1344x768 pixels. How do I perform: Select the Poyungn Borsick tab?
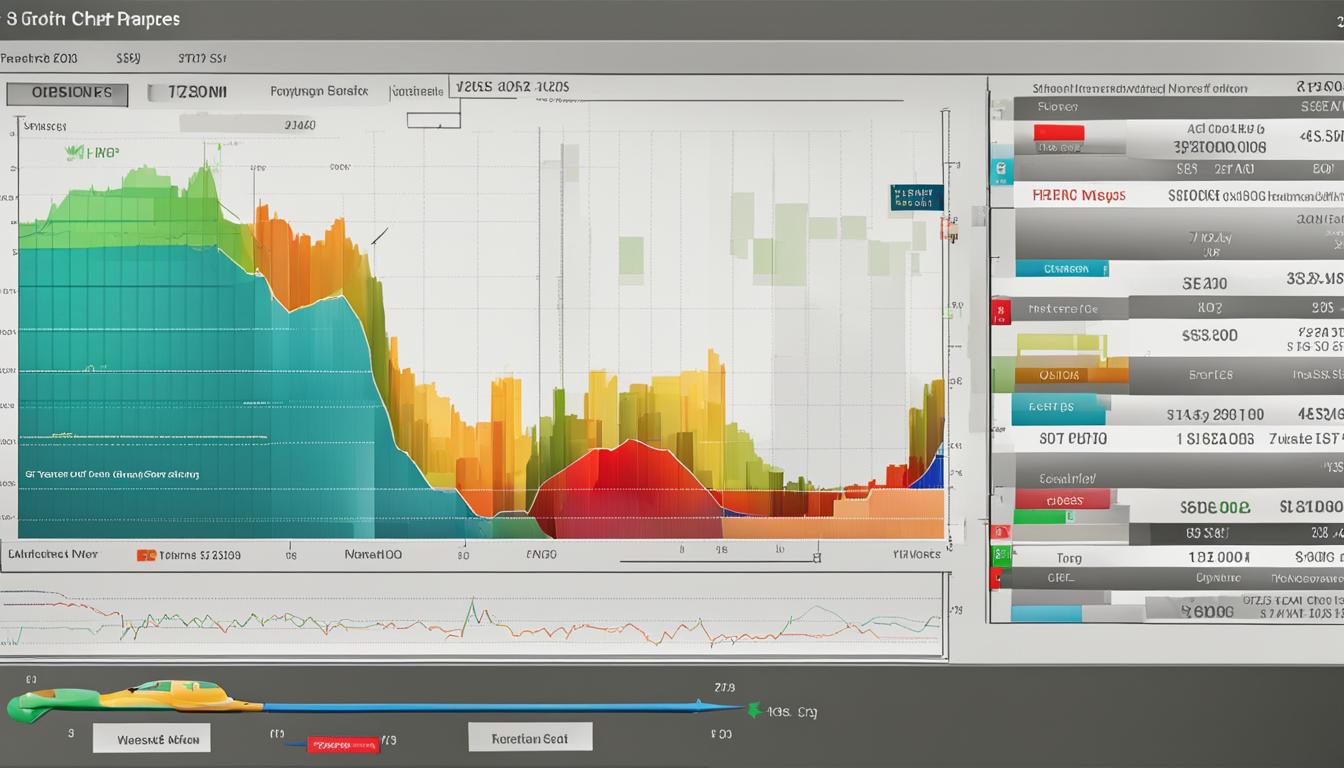click(319, 91)
